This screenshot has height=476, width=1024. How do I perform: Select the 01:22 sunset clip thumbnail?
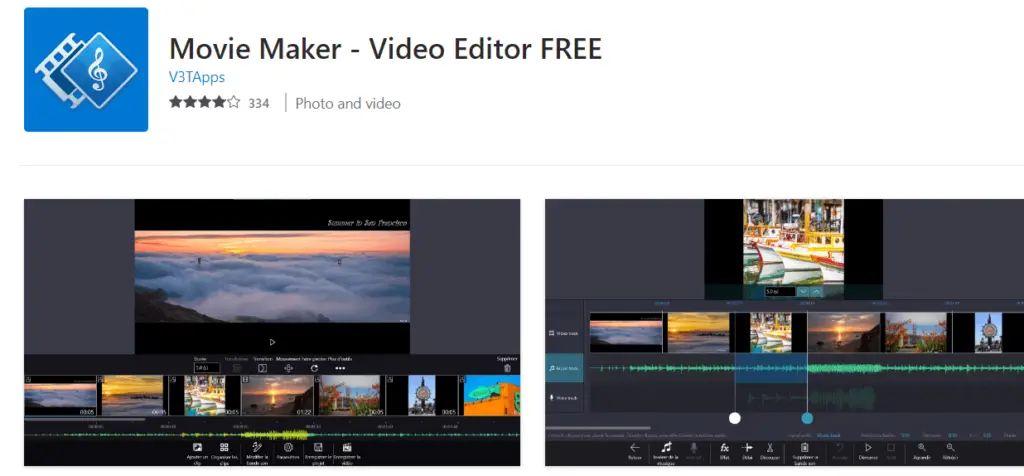pos(278,396)
